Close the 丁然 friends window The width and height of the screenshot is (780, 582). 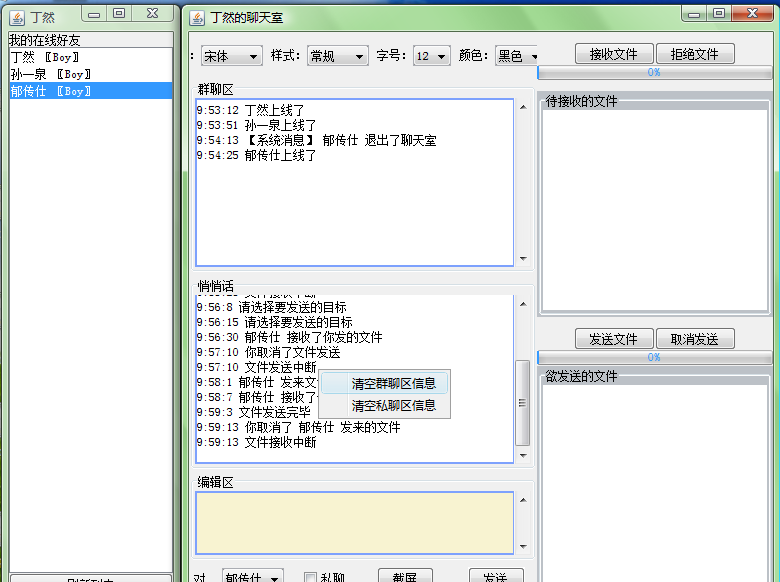click(152, 14)
